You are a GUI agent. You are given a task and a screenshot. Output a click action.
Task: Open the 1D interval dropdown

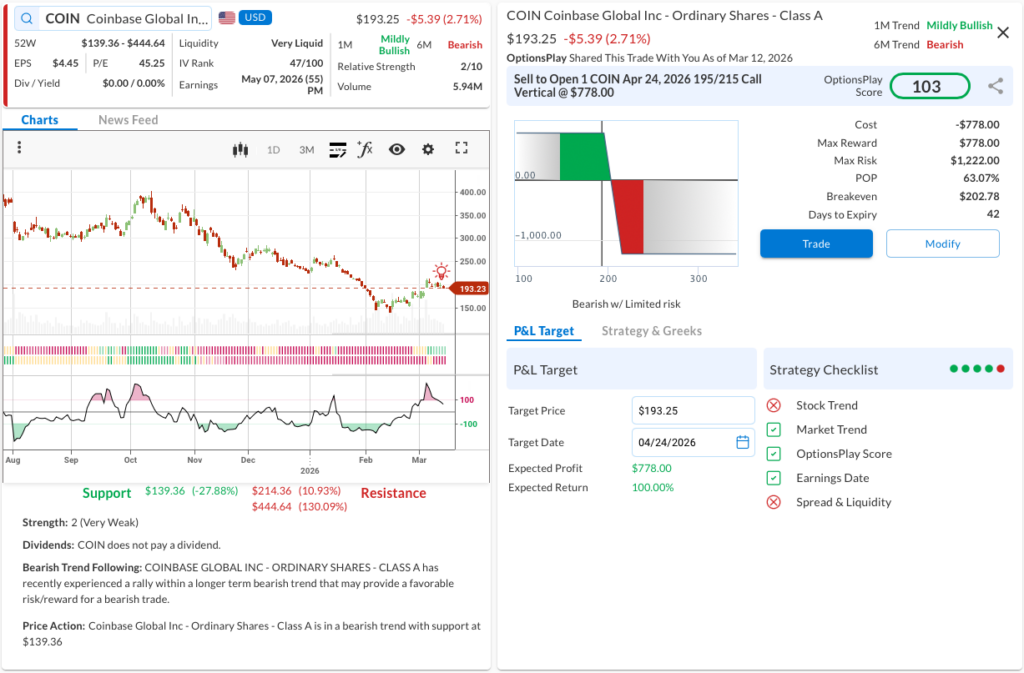[x=273, y=149]
